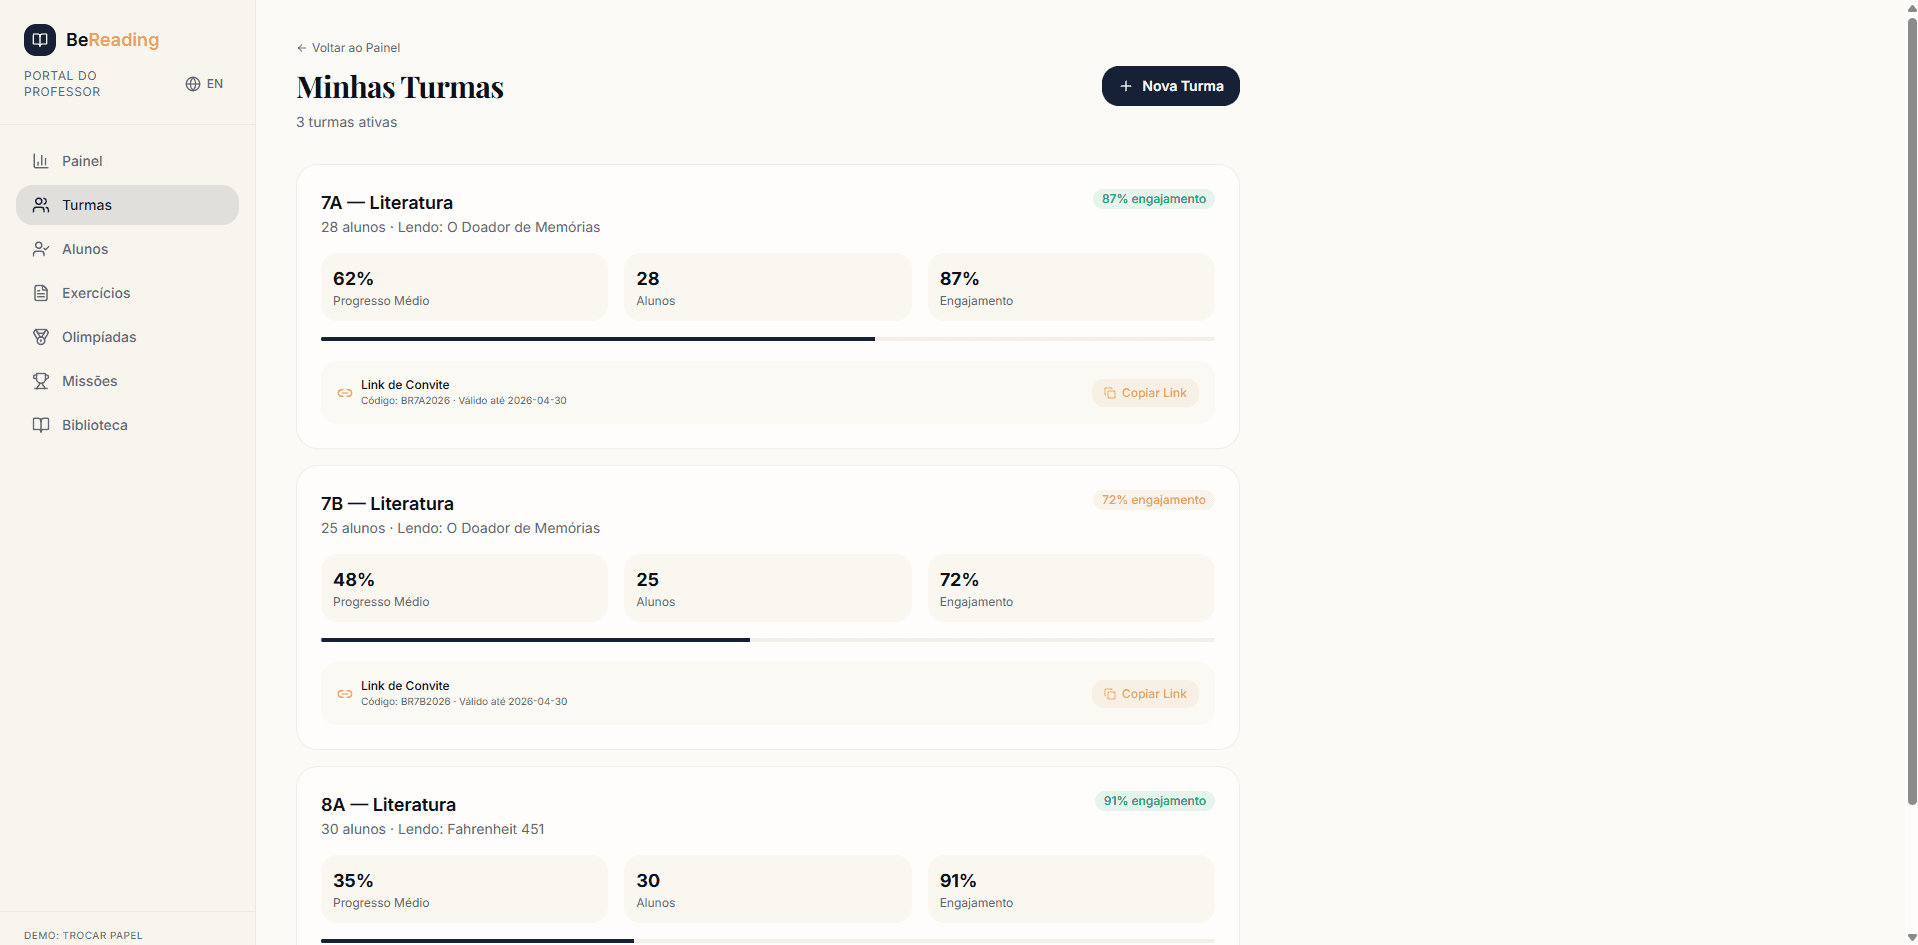Open the 8A — Literatura class title
Viewport: 1918px width, 945px height.
(x=388, y=805)
